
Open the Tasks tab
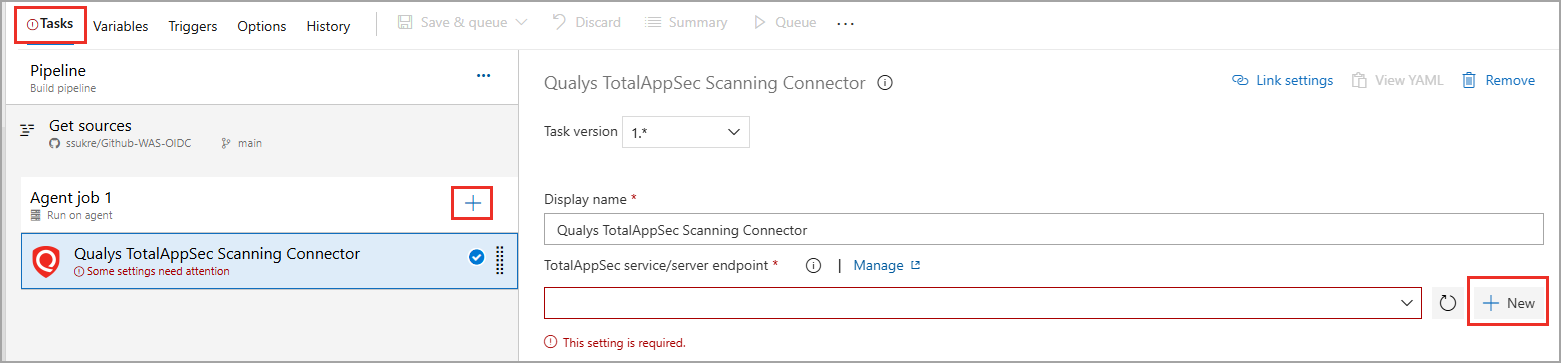click(x=50, y=24)
